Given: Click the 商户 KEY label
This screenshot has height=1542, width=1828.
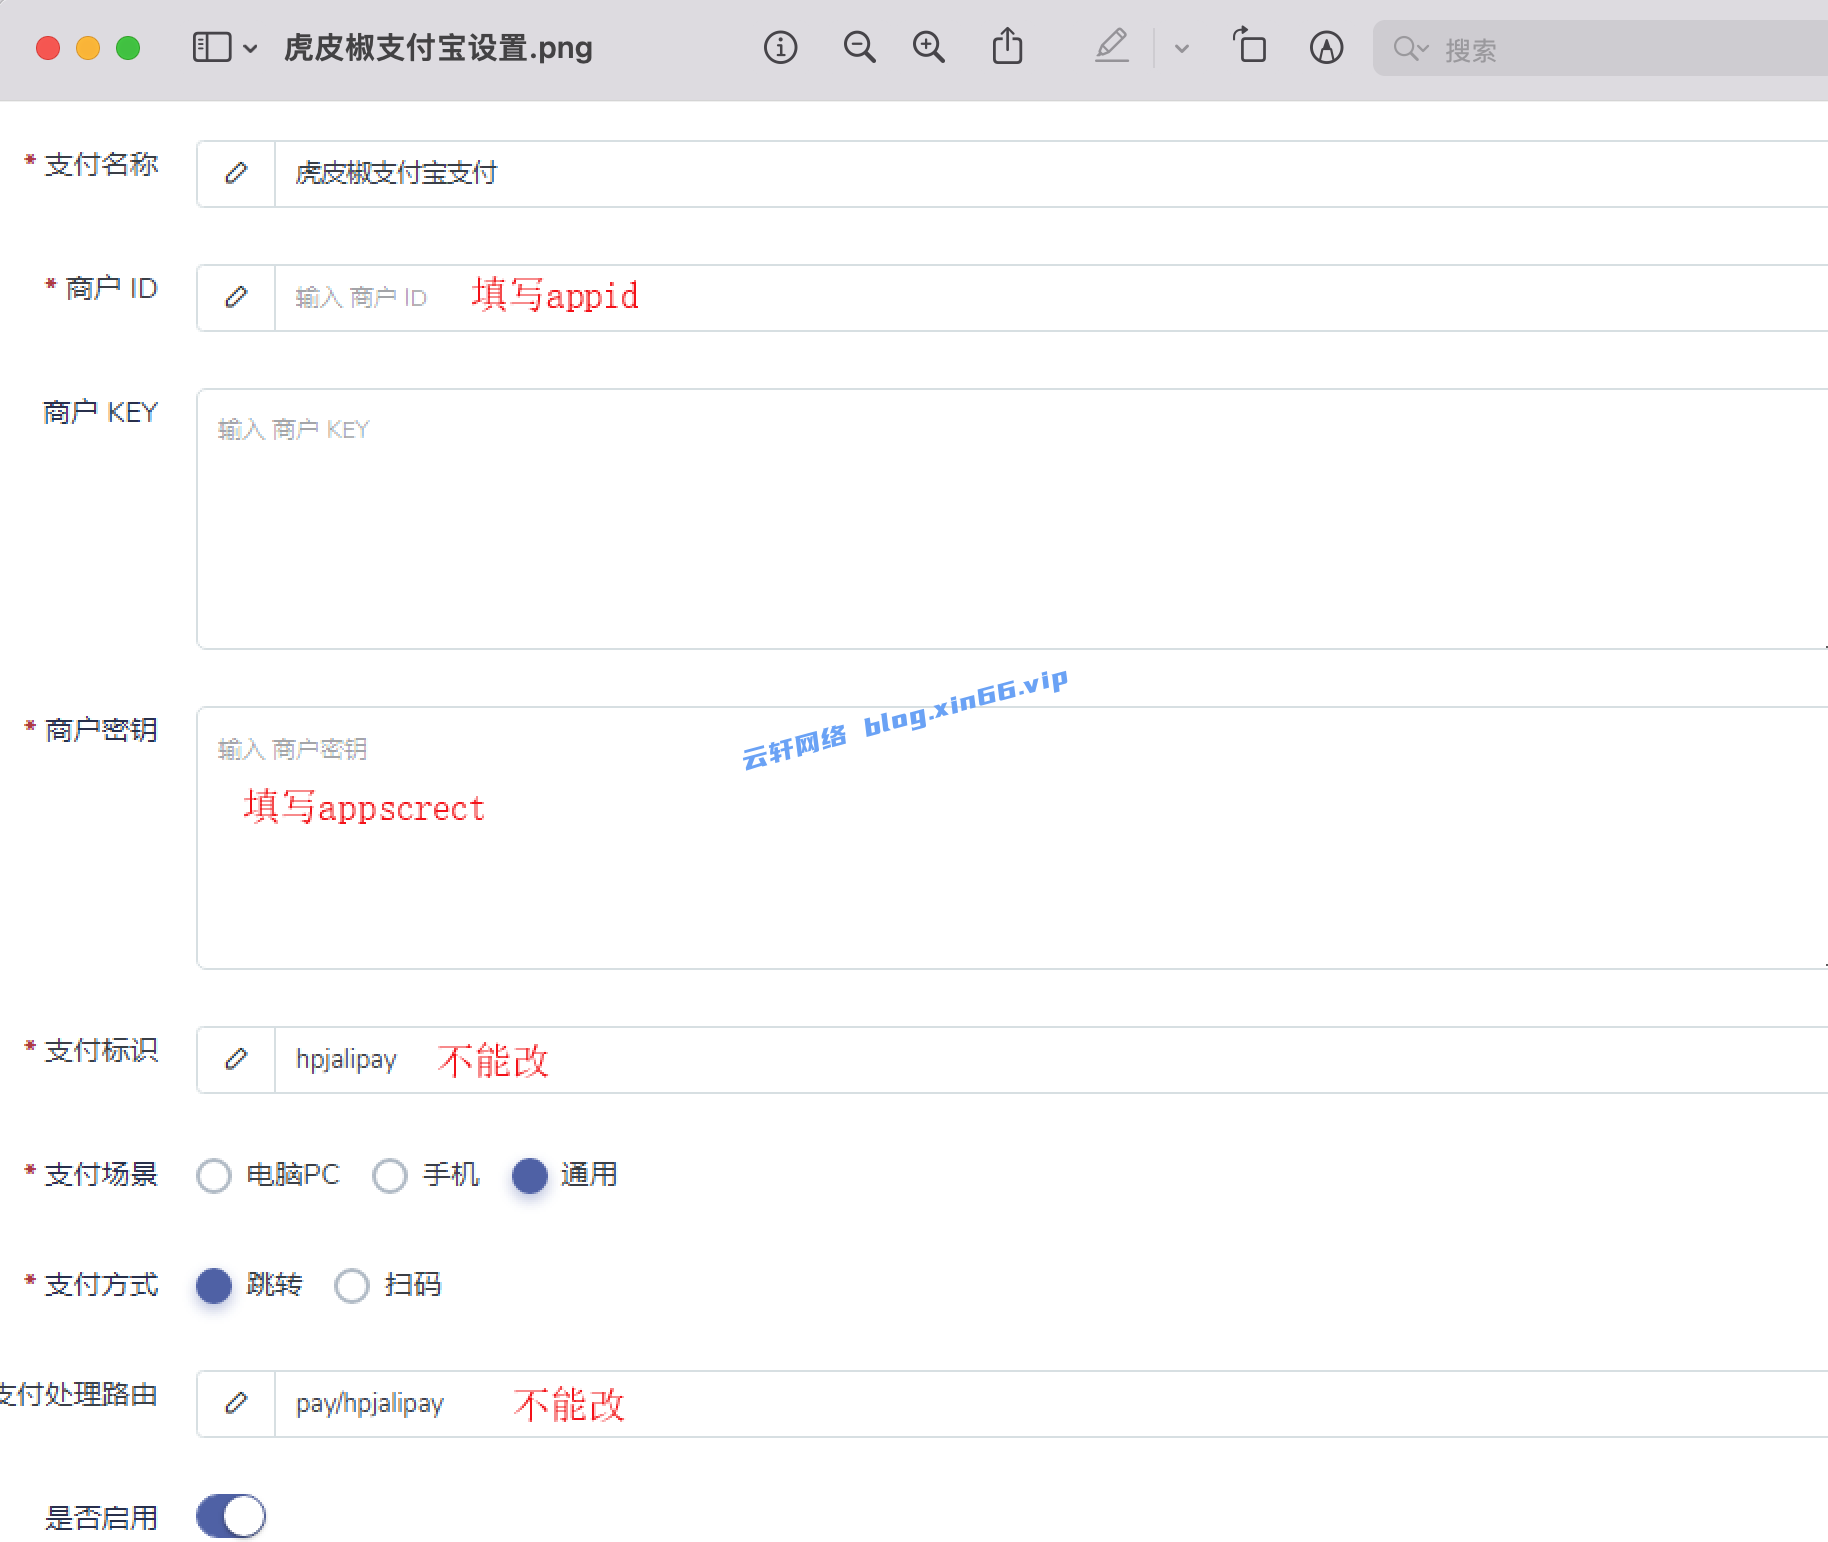Looking at the screenshot, I should [100, 412].
